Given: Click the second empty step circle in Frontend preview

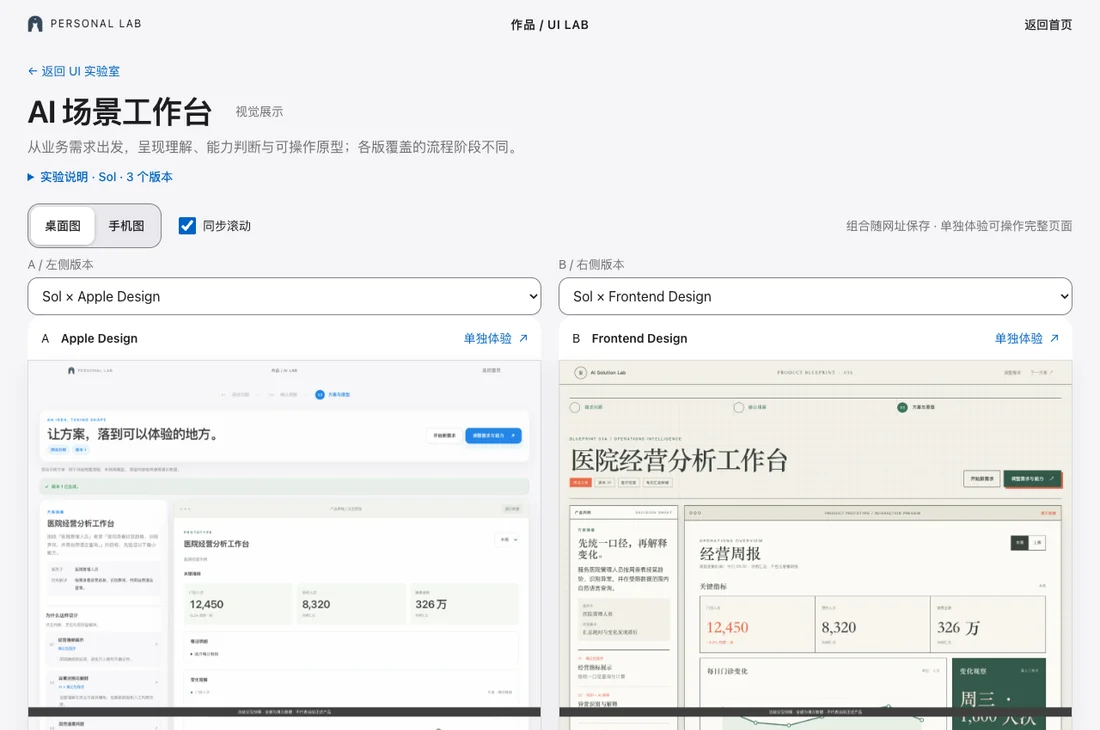Looking at the screenshot, I should pyautogui.click(x=739, y=407).
